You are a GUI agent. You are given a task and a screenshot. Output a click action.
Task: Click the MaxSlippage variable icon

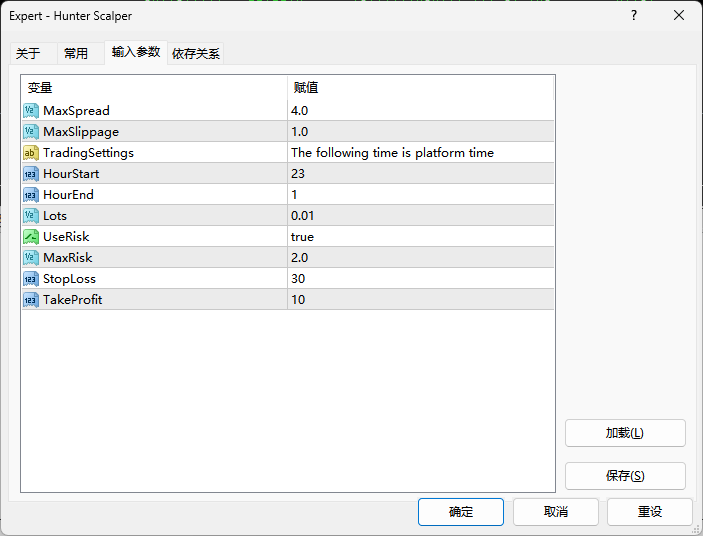tap(30, 132)
